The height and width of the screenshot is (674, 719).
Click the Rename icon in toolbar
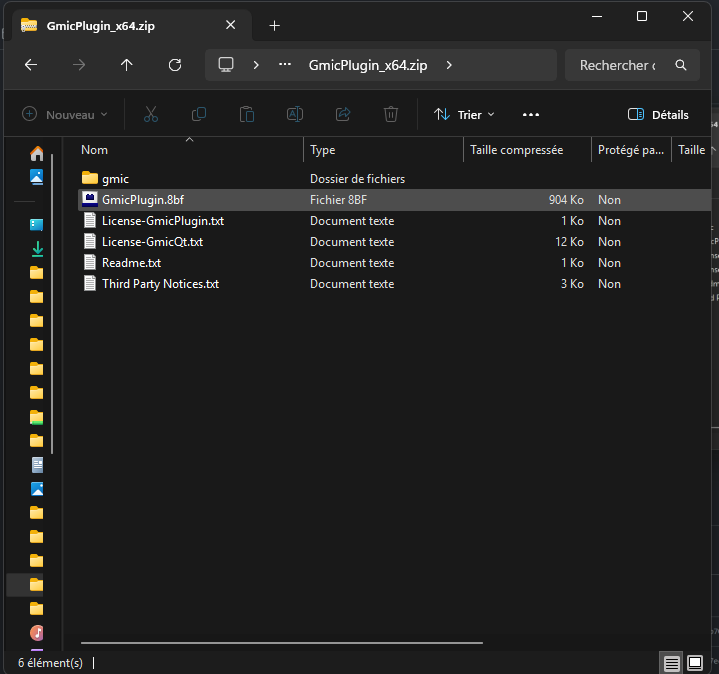295,115
